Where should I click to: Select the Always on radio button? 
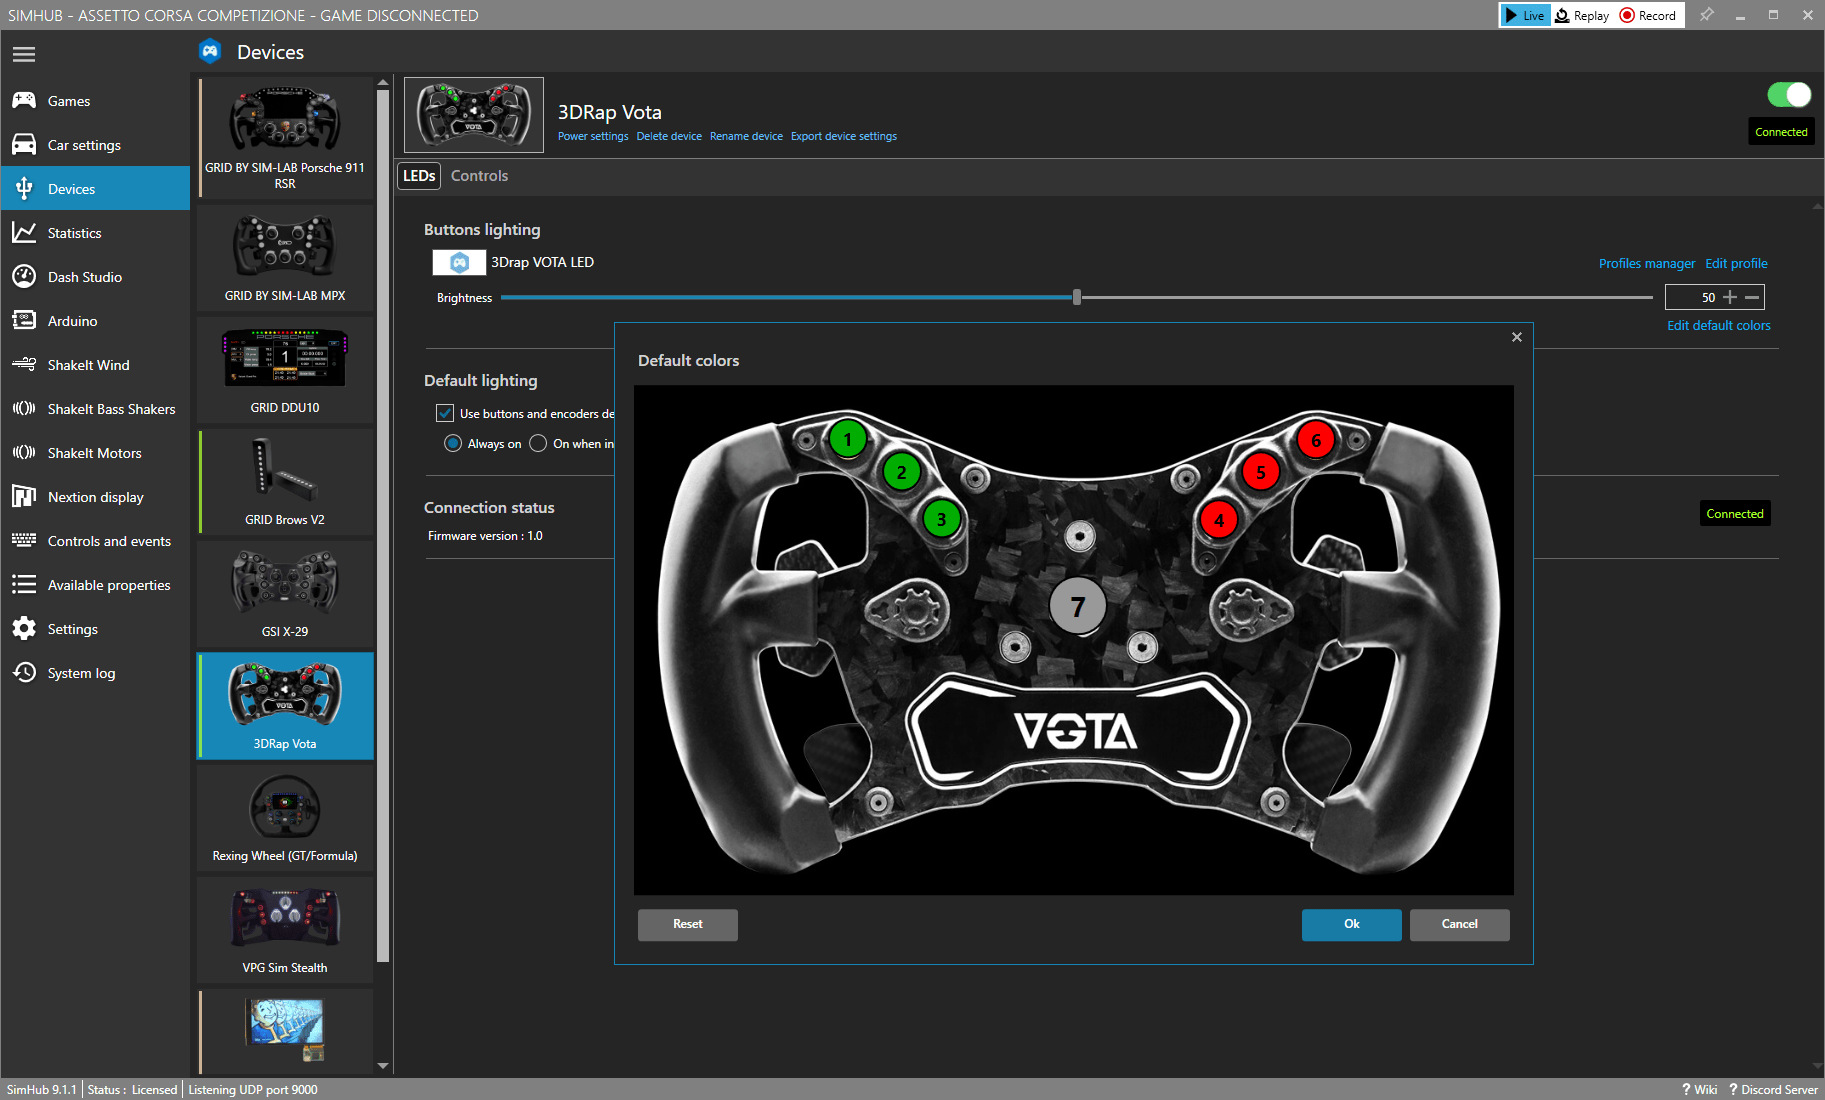tap(453, 444)
